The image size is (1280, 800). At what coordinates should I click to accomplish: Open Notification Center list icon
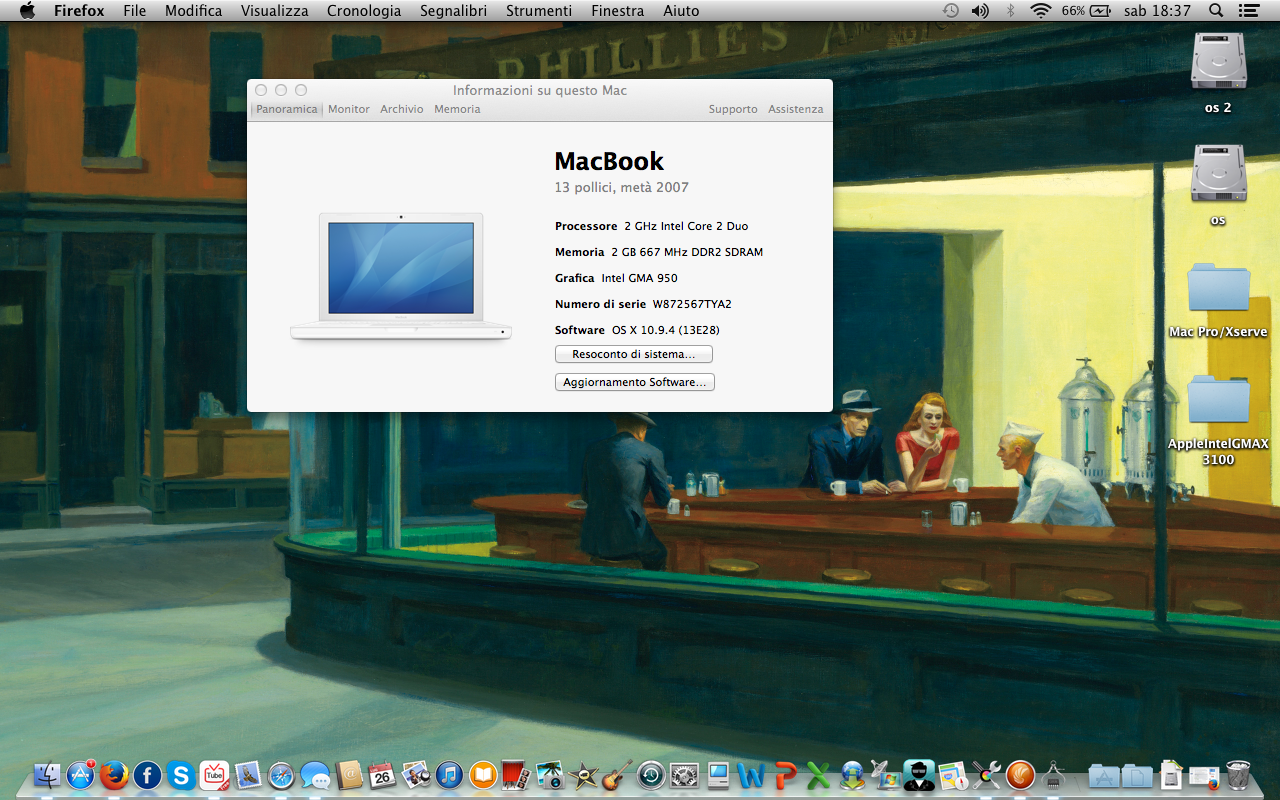[x=1248, y=11]
